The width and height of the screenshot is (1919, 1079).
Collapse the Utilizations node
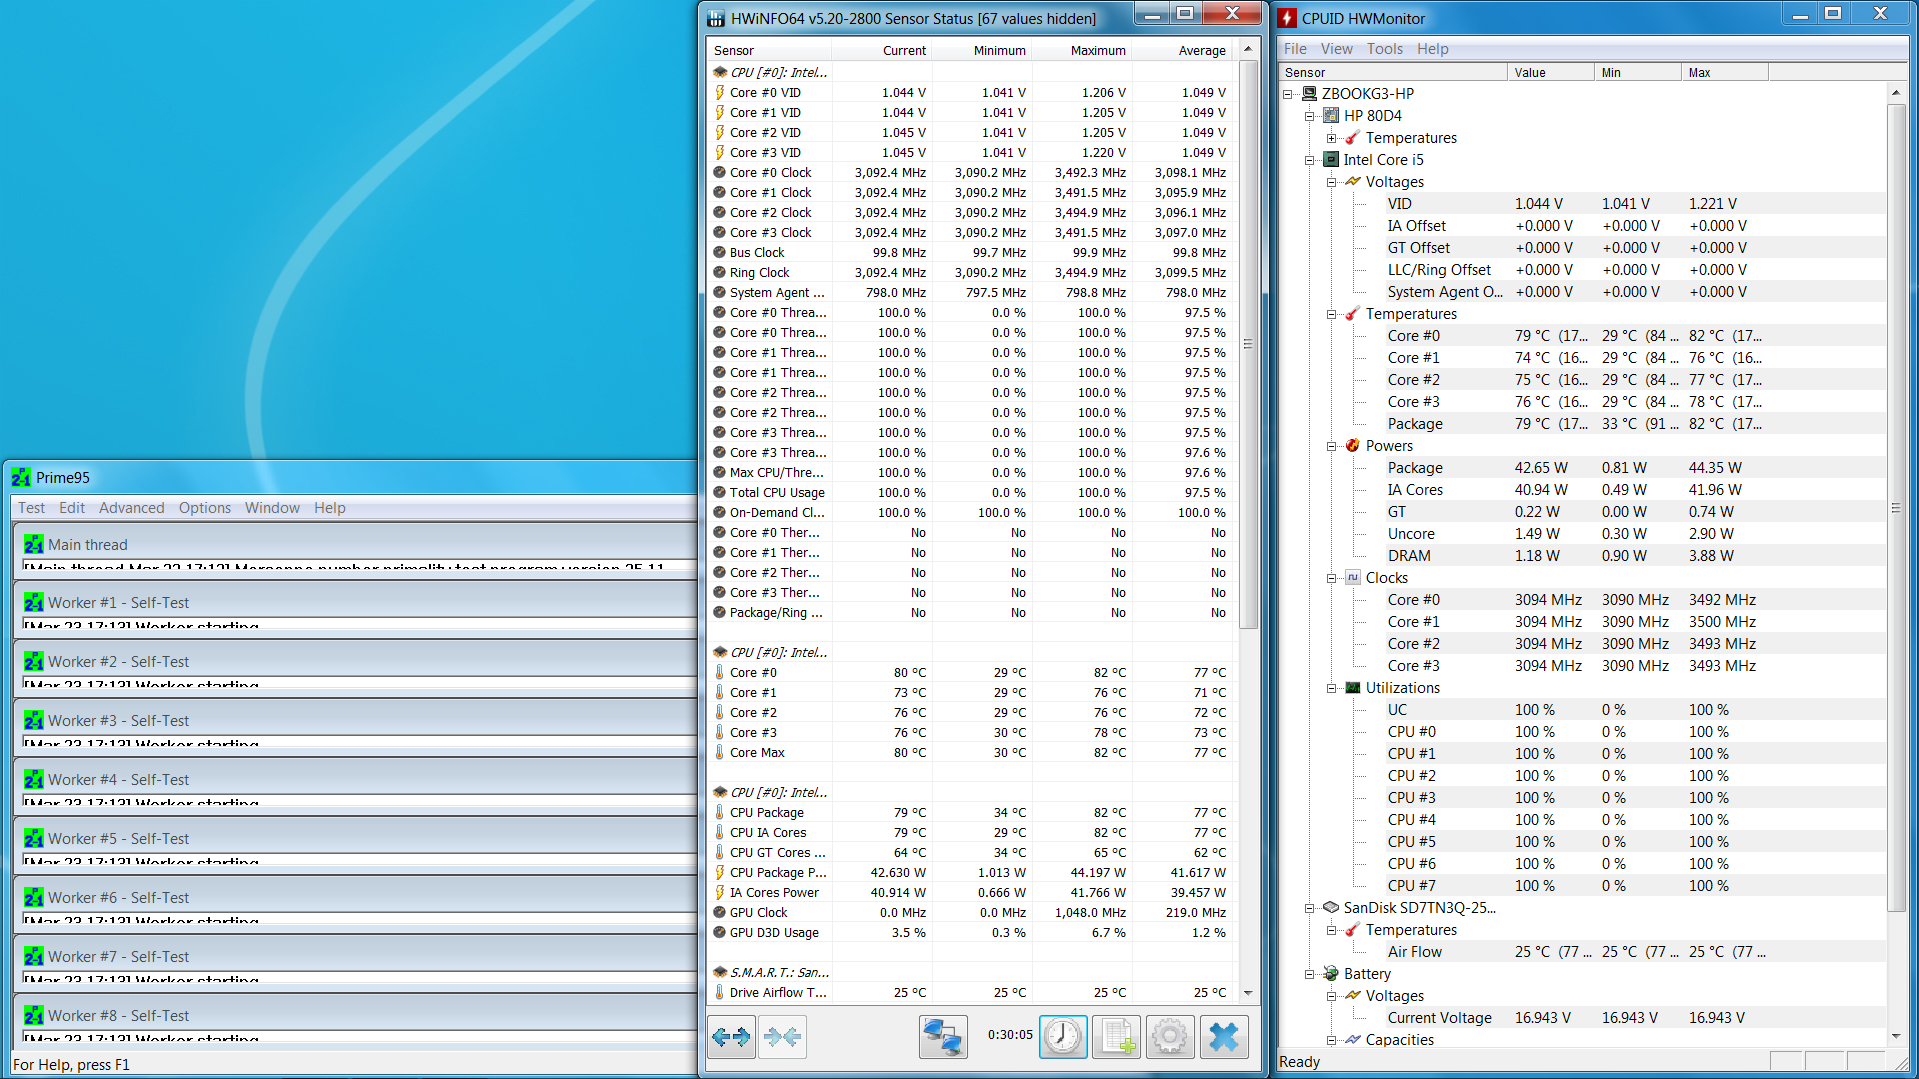[1332, 688]
